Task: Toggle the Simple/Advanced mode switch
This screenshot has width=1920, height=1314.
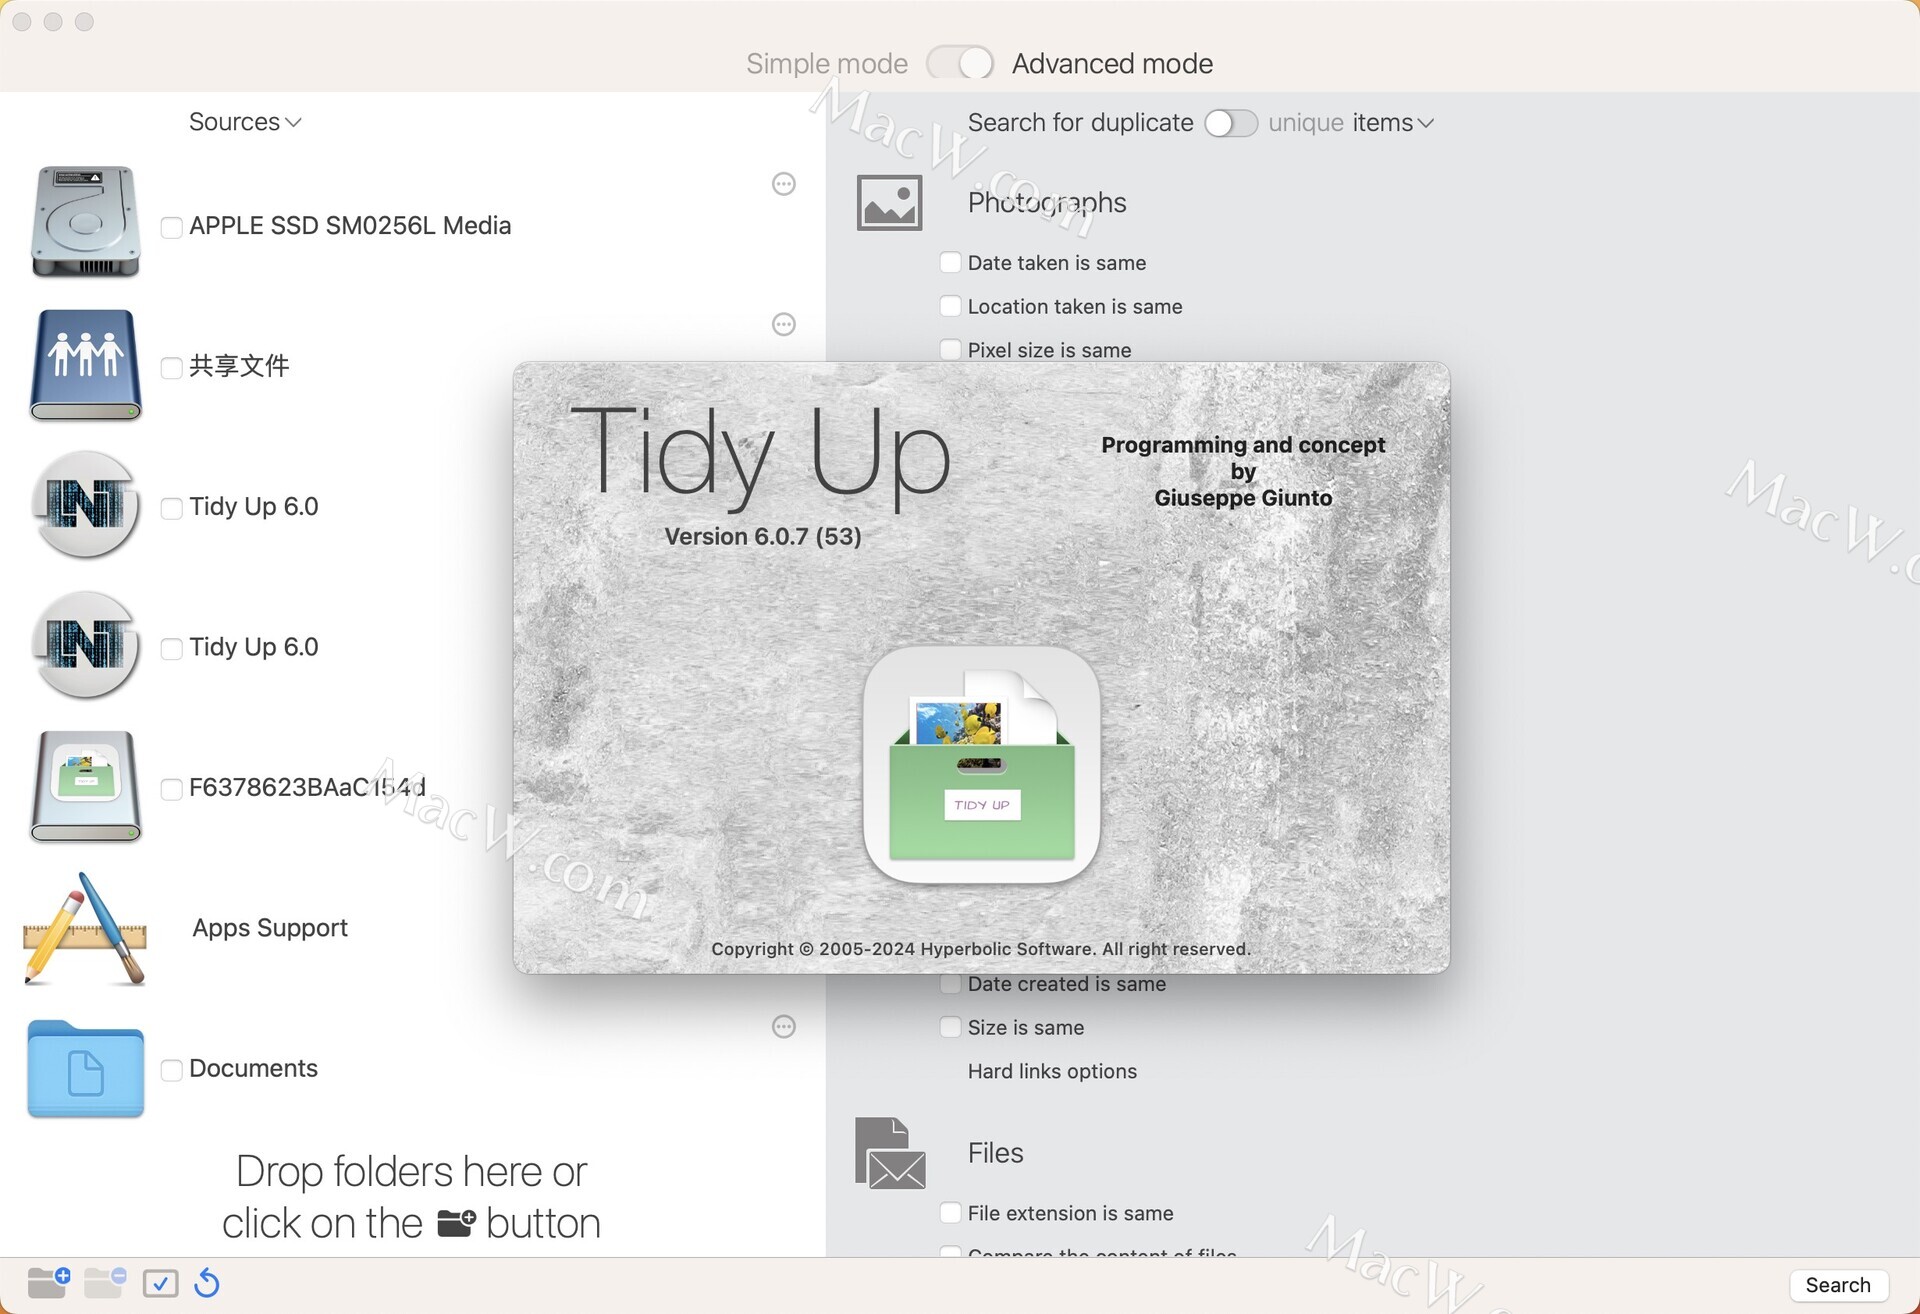Action: 960,63
